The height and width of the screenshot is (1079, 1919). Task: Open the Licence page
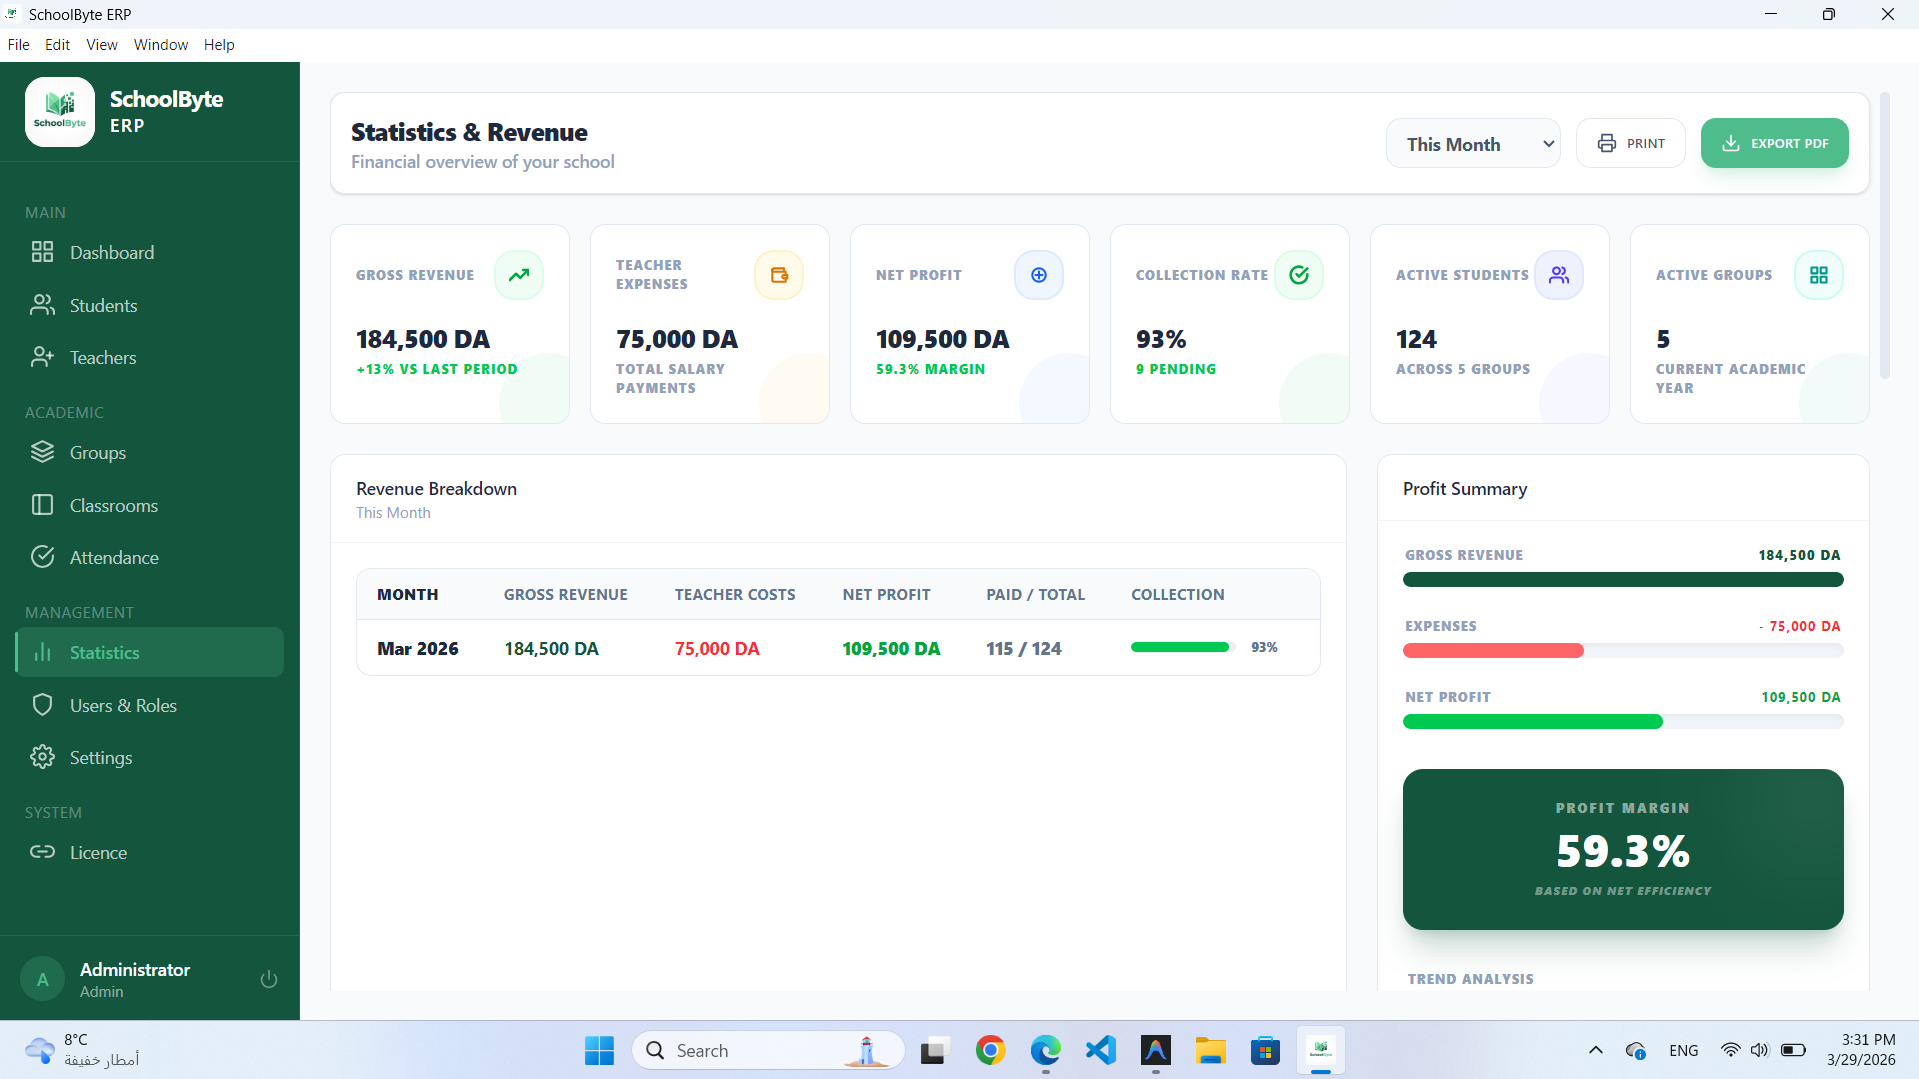pyautogui.click(x=150, y=853)
